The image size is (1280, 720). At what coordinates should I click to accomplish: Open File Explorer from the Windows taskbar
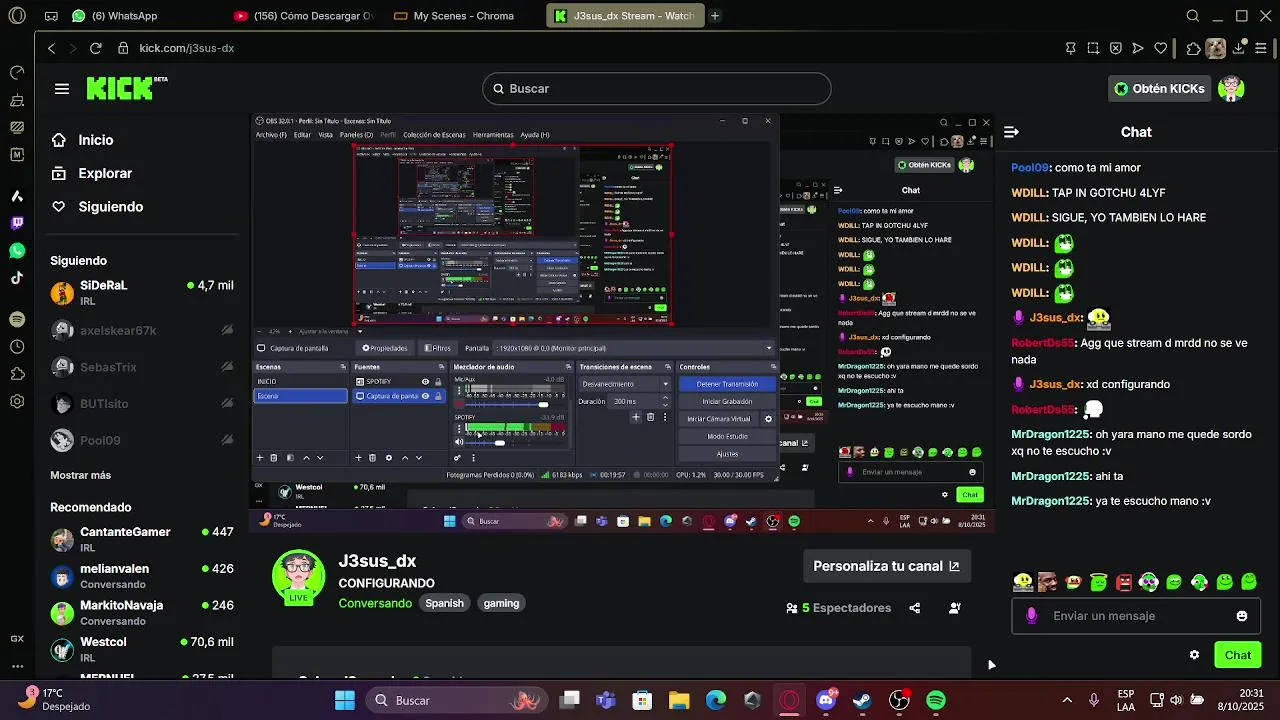pyautogui.click(x=679, y=700)
